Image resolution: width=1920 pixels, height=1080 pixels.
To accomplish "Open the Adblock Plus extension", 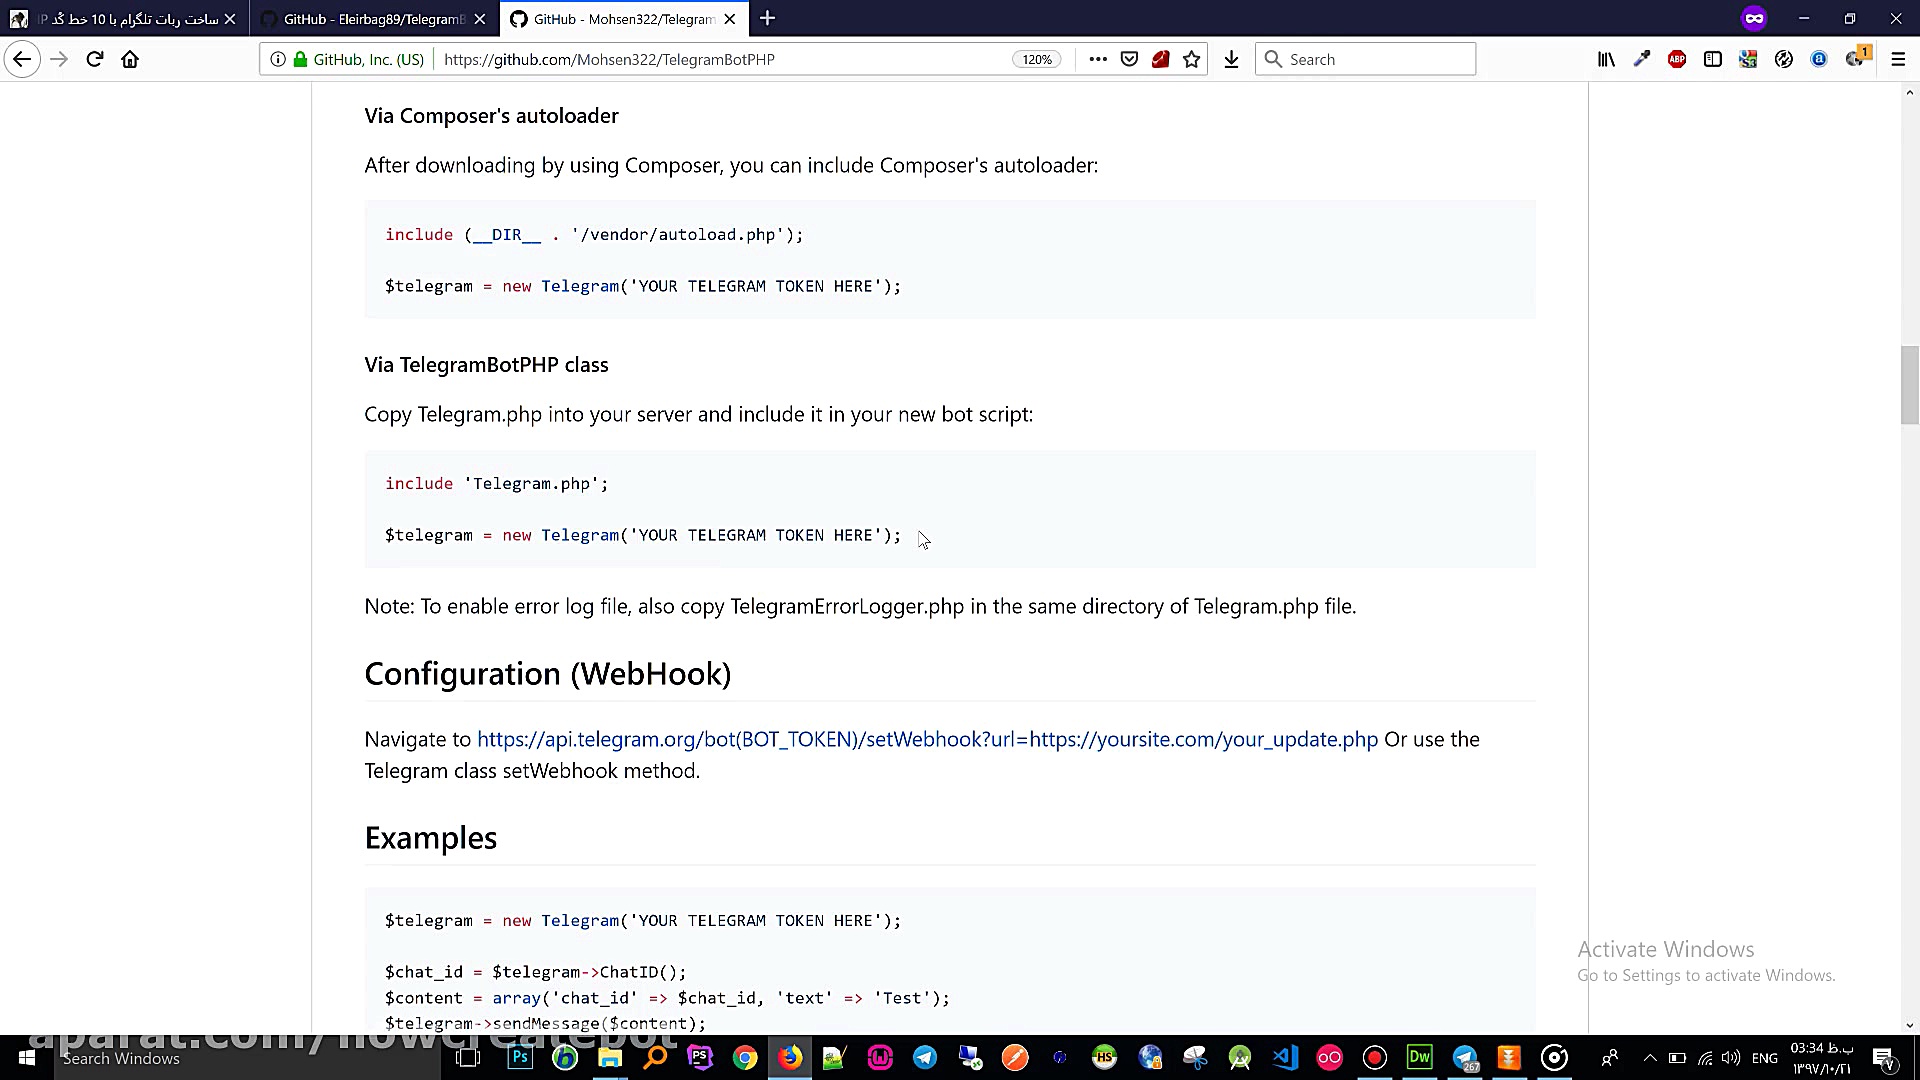I will point(1677,59).
